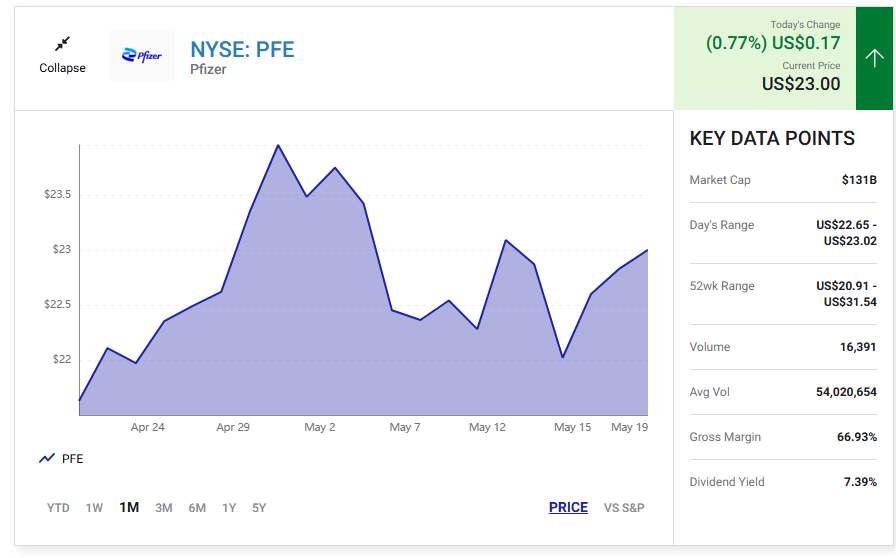This screenshot has height=558, width=896.
Task: Click the Market Cap $131B value
Action: (859, 180)
